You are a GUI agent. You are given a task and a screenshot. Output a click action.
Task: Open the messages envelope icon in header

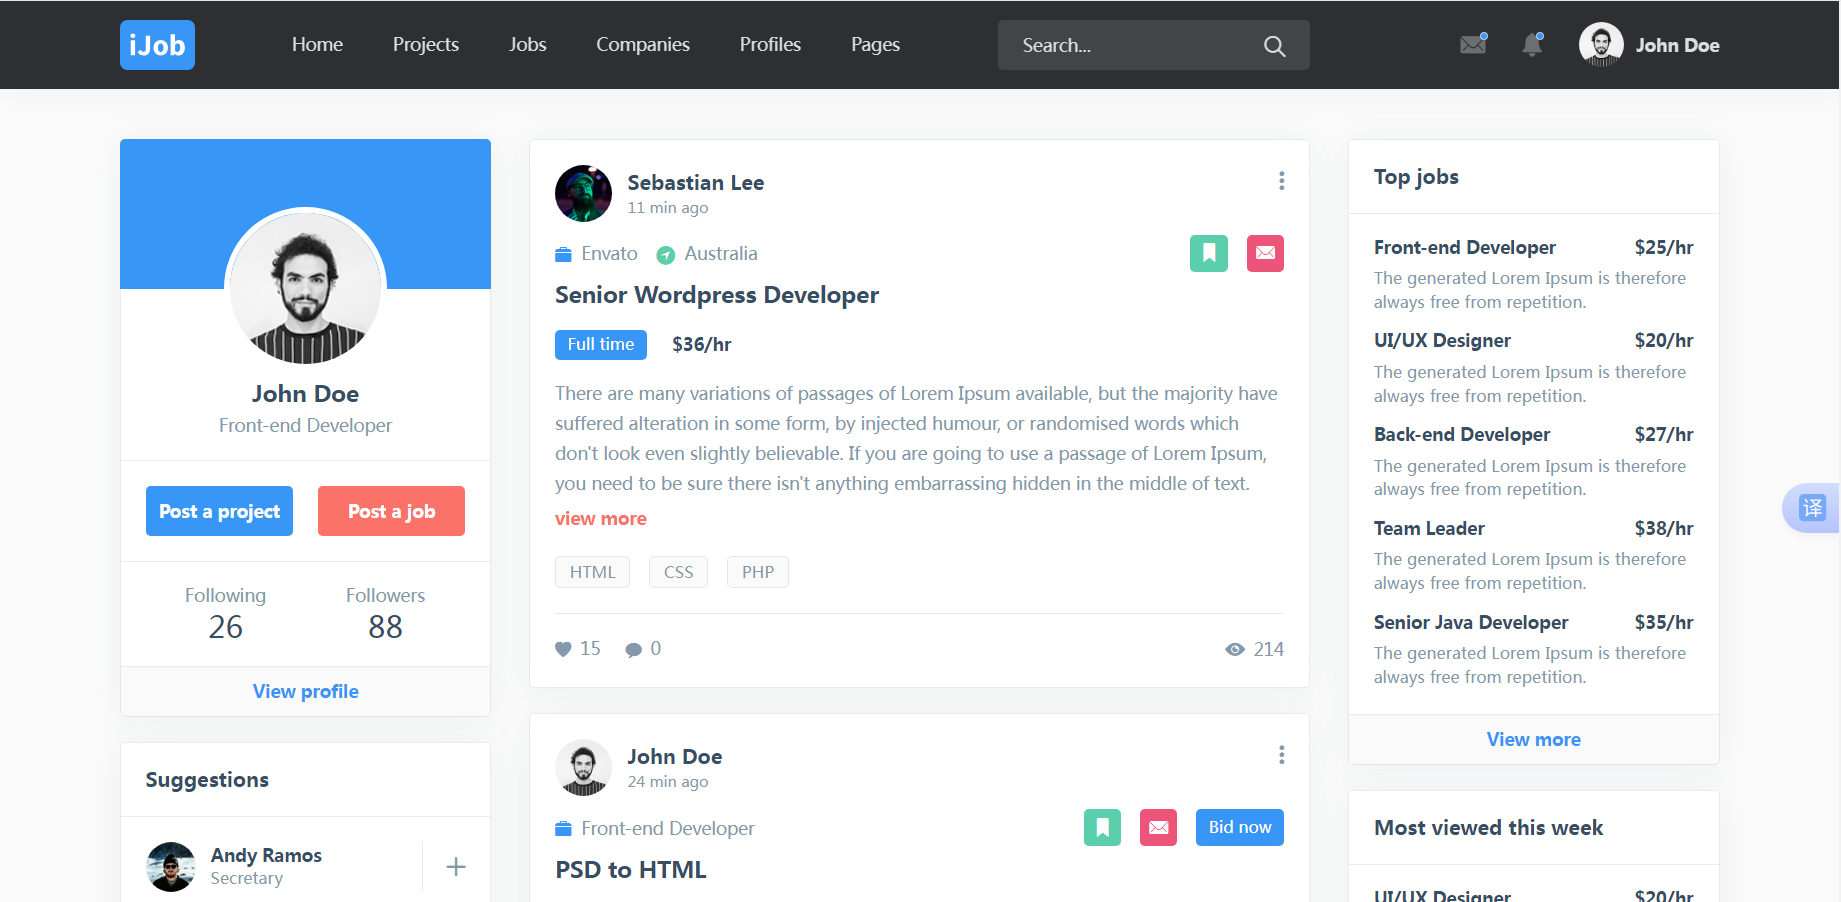click(x=1472, y=45)
